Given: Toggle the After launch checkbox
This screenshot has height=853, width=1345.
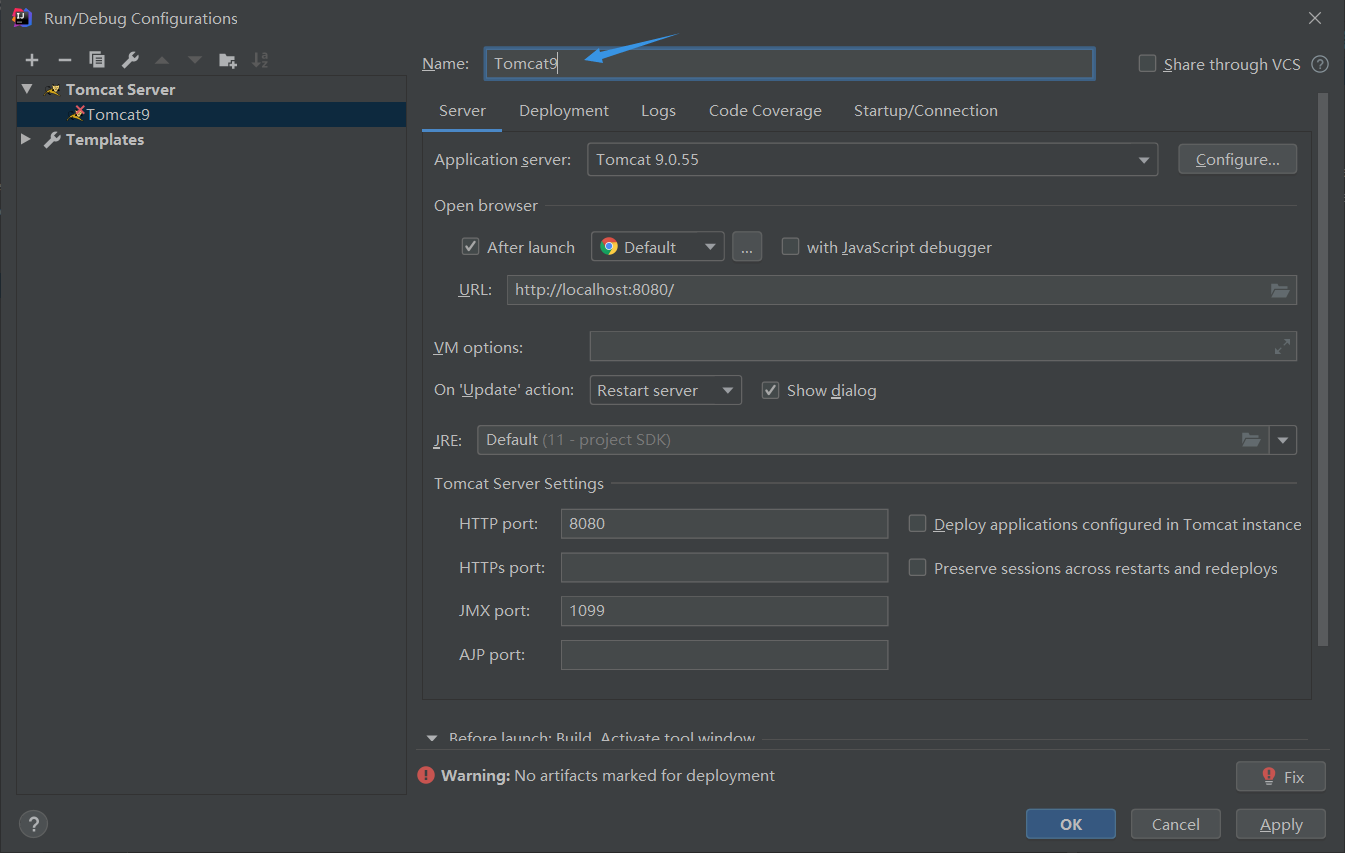Looking at the screenshot, I should coord(470,247).
